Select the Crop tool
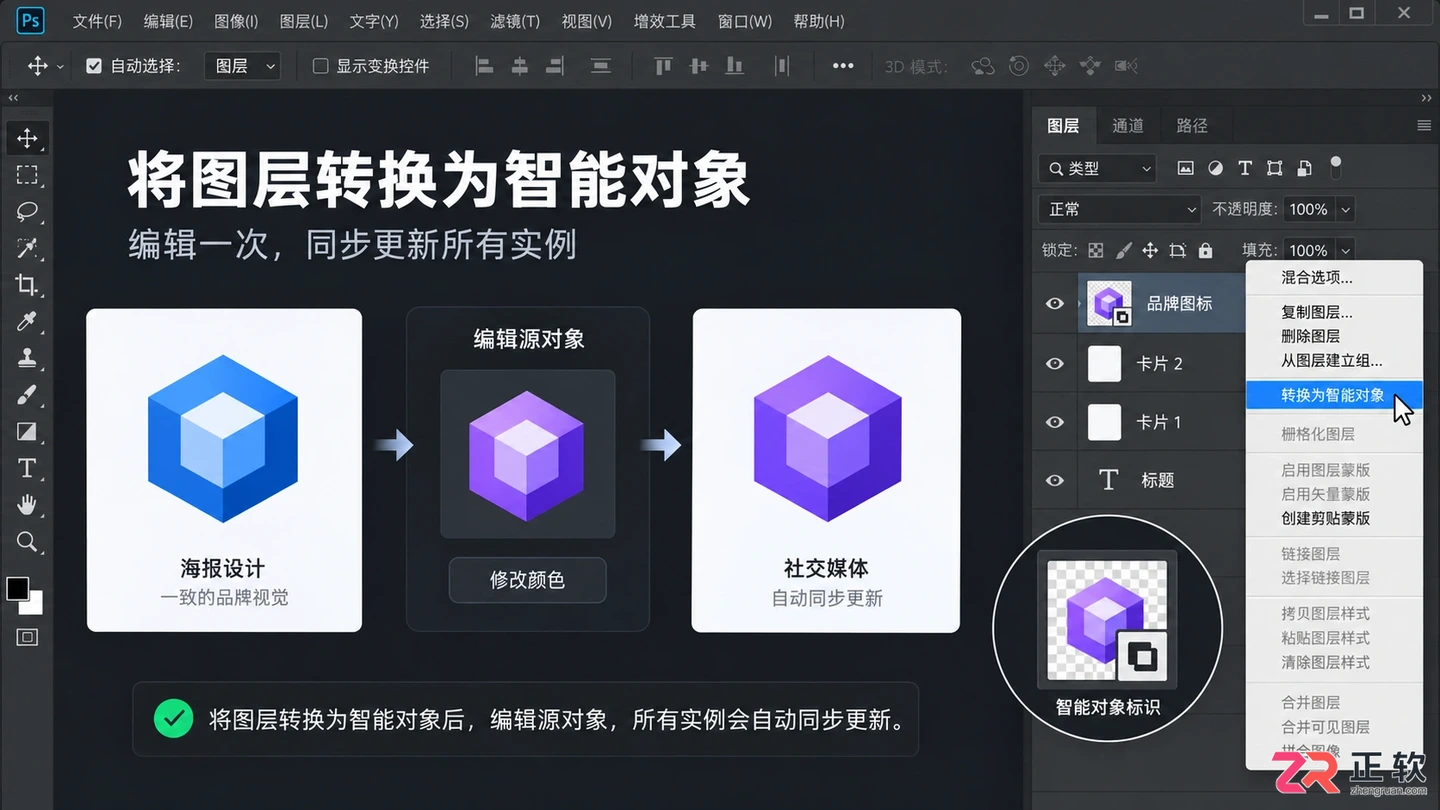The image size is (1440, 810). (27, 285)
